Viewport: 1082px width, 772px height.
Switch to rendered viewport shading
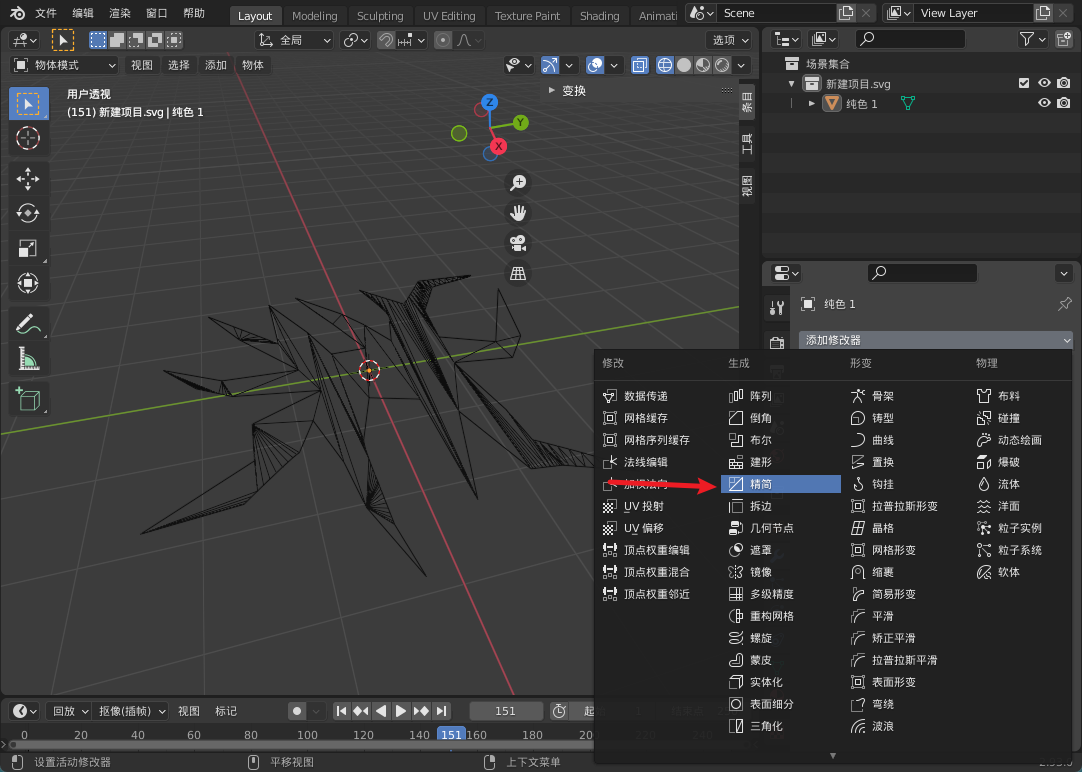click(x=722, y=65)
